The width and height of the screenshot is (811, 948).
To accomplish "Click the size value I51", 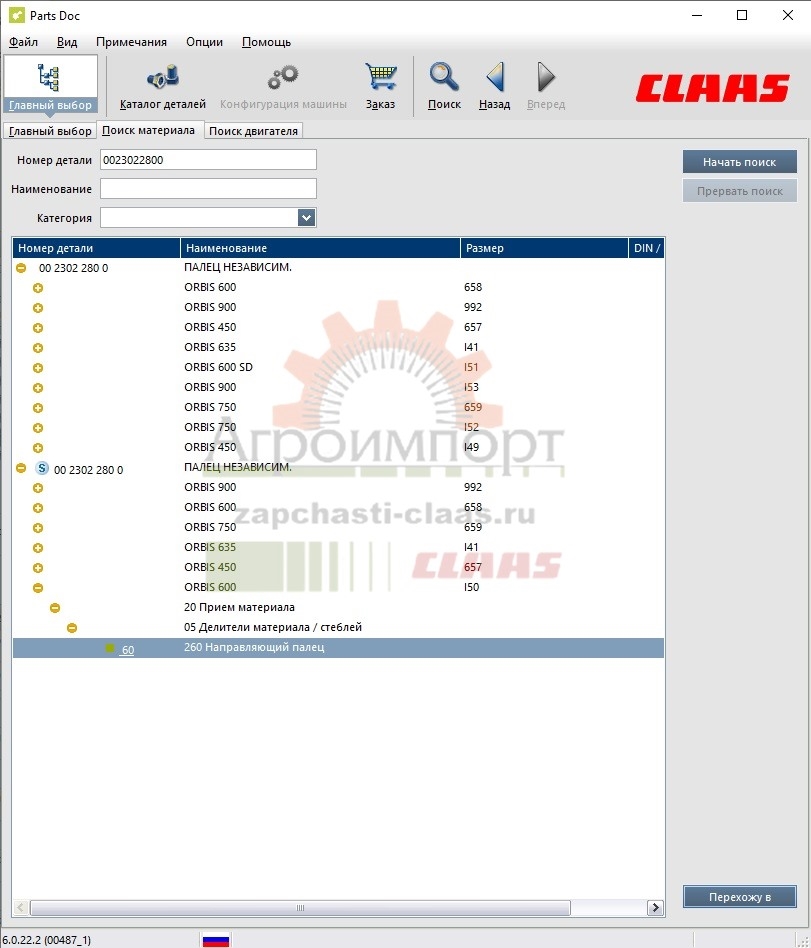I will tap(471, 367).
